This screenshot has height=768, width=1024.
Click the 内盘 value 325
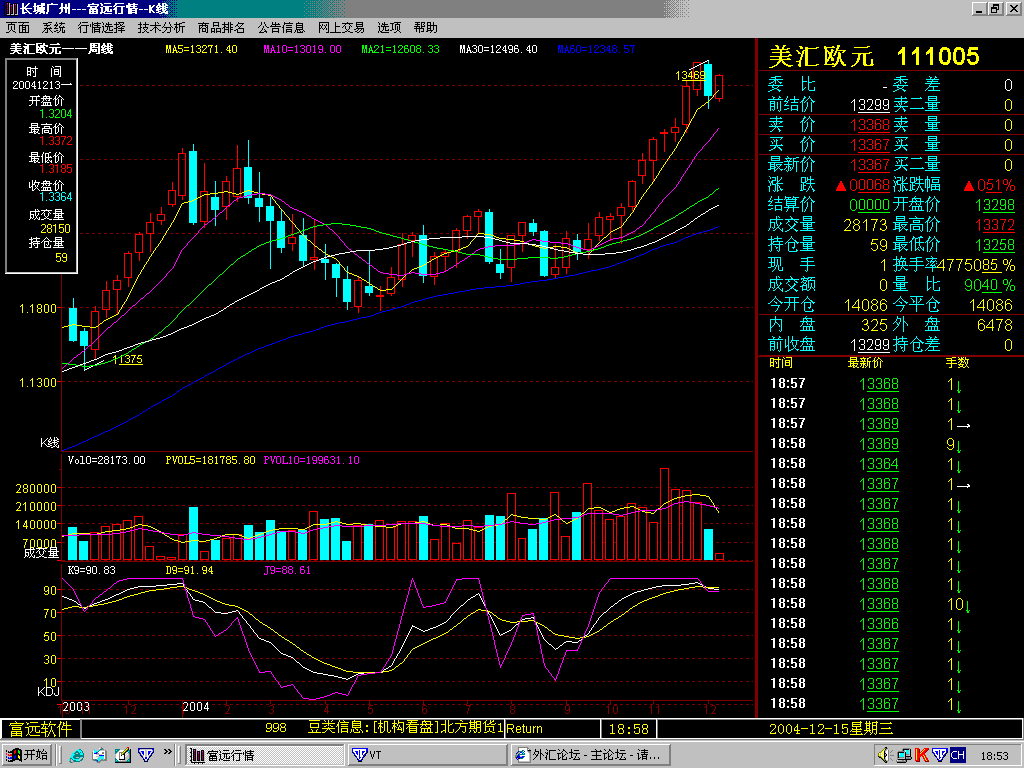(x=874, y=325)
